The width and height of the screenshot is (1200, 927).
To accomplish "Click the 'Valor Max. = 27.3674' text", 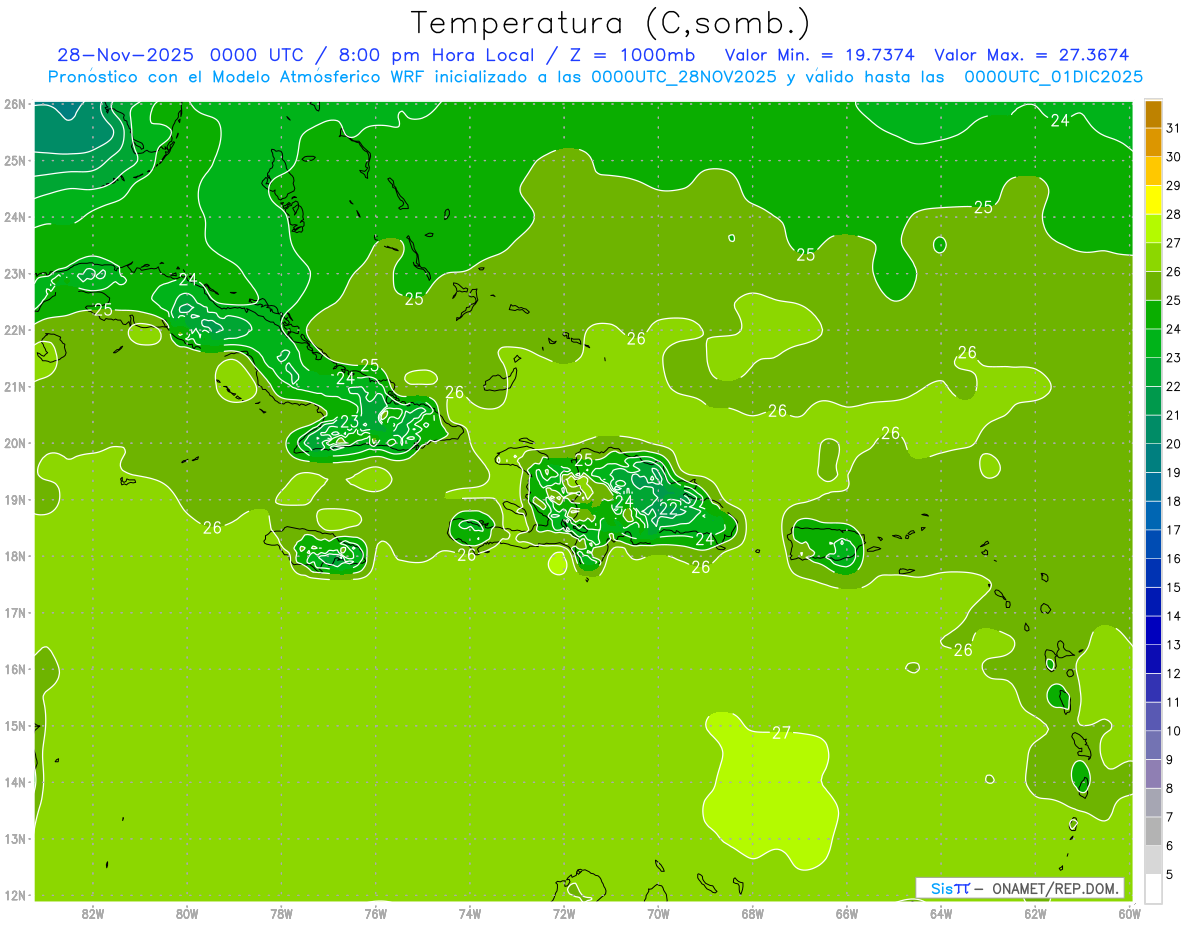I will [x=1031, y=55].
